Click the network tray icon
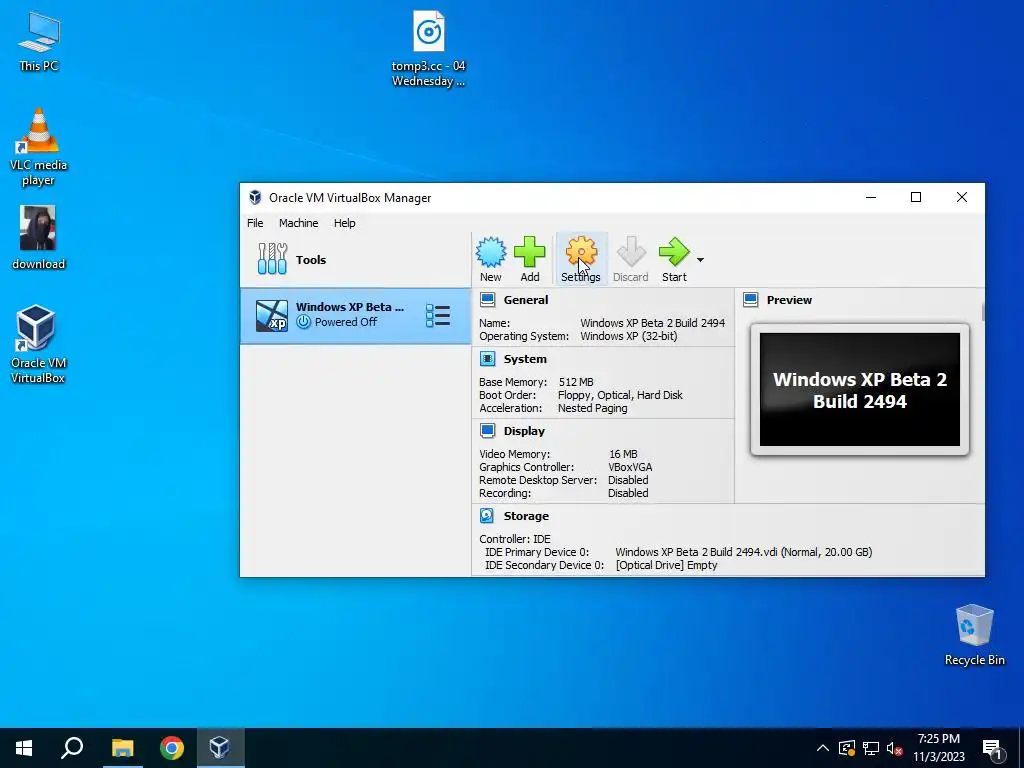This screenshot has width=1024, height=768. tap(871, 748)
